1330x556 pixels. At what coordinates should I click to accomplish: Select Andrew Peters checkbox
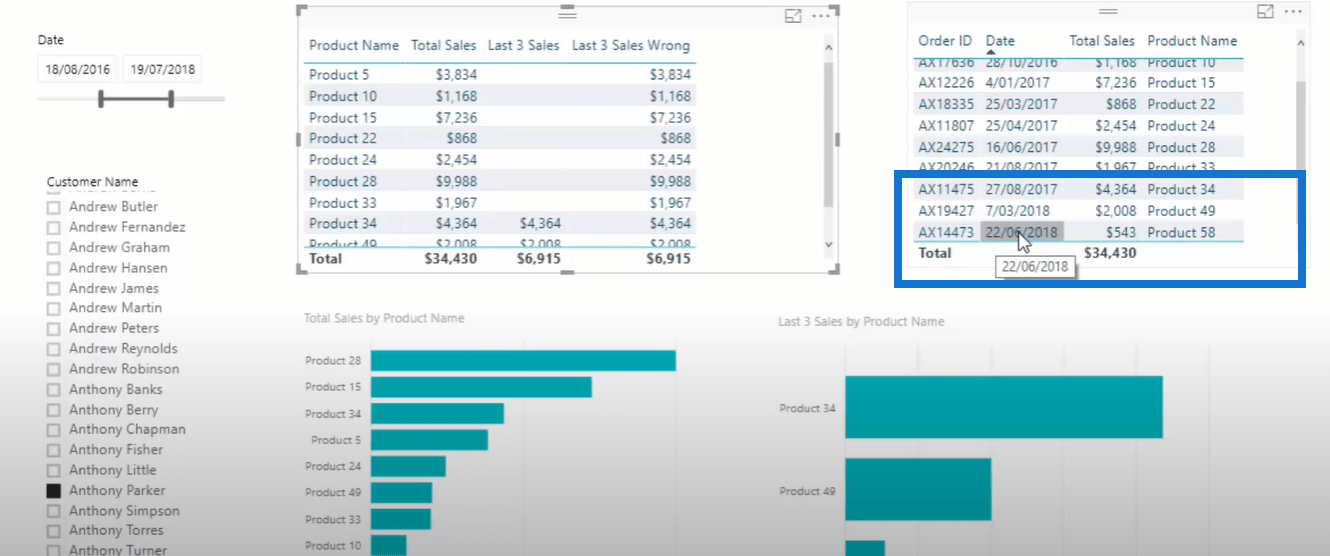pyautogui.click(x=53, y=328)
